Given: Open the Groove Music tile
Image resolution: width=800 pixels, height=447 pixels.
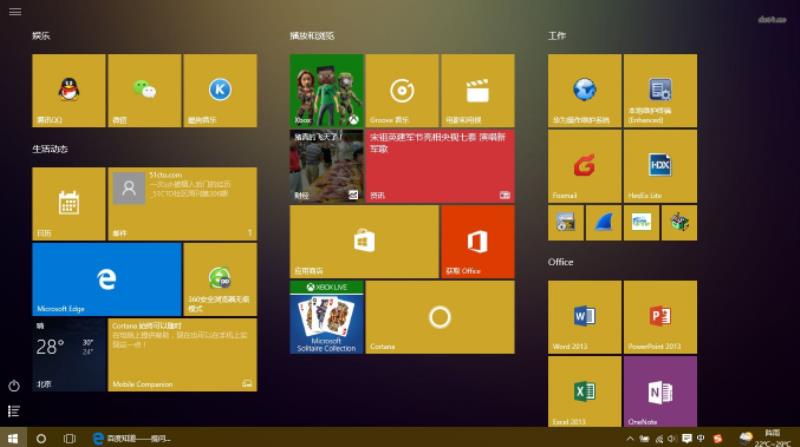Looking at the screenshot, I should tap(402, 91).
